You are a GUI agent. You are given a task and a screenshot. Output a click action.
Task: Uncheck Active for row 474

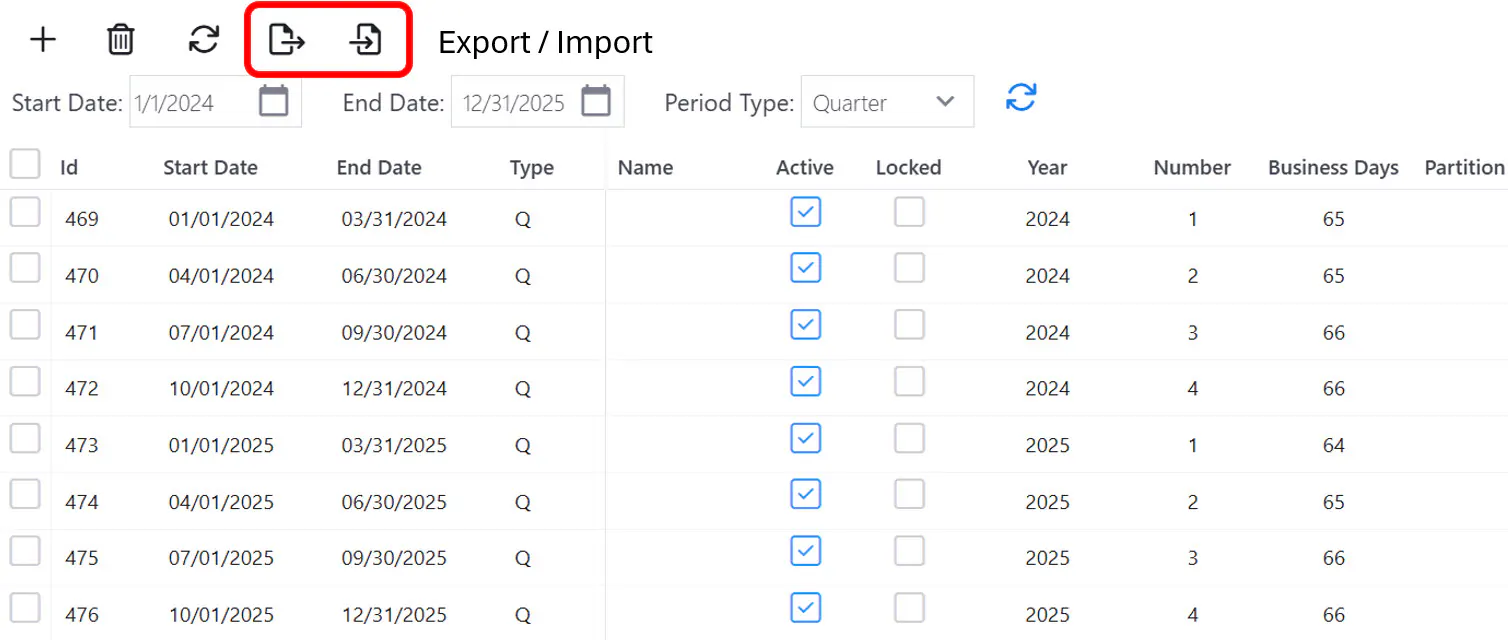coord(806,494)
